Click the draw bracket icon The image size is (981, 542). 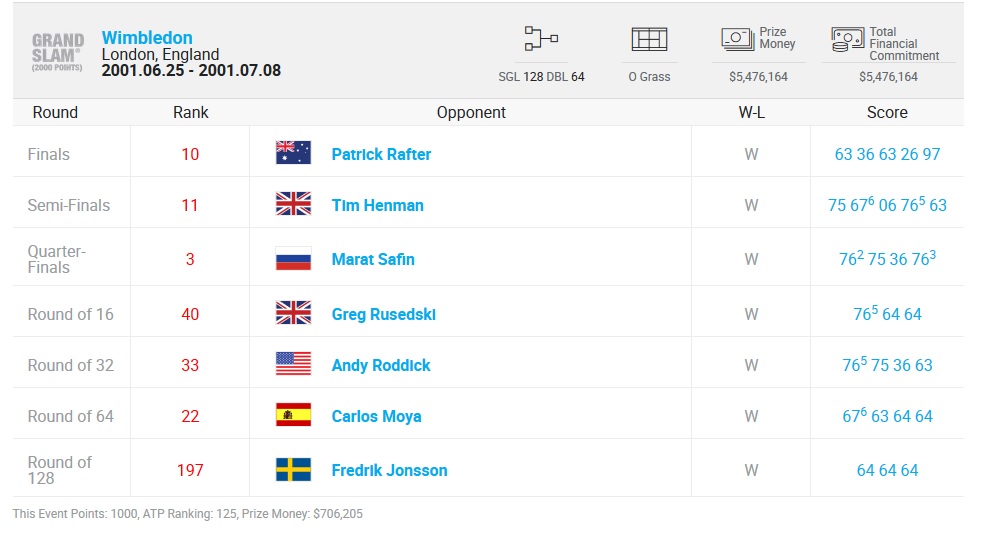[x=541, y=39]
